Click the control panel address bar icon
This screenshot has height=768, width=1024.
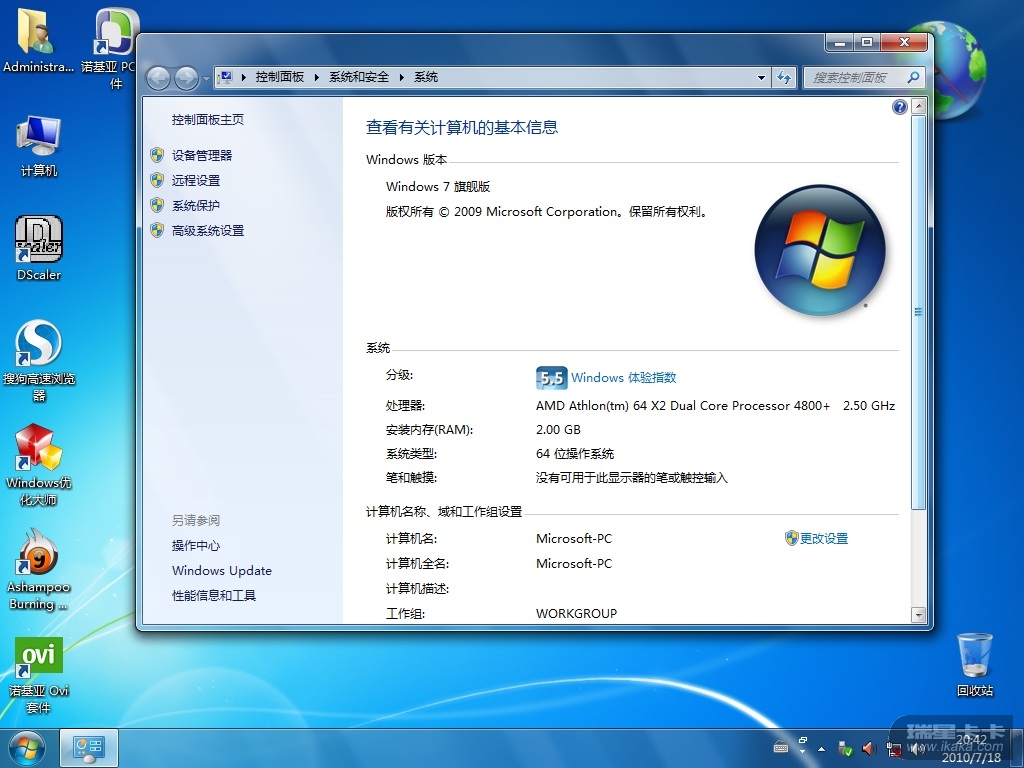pyautogui.click(x=226, y=77)
